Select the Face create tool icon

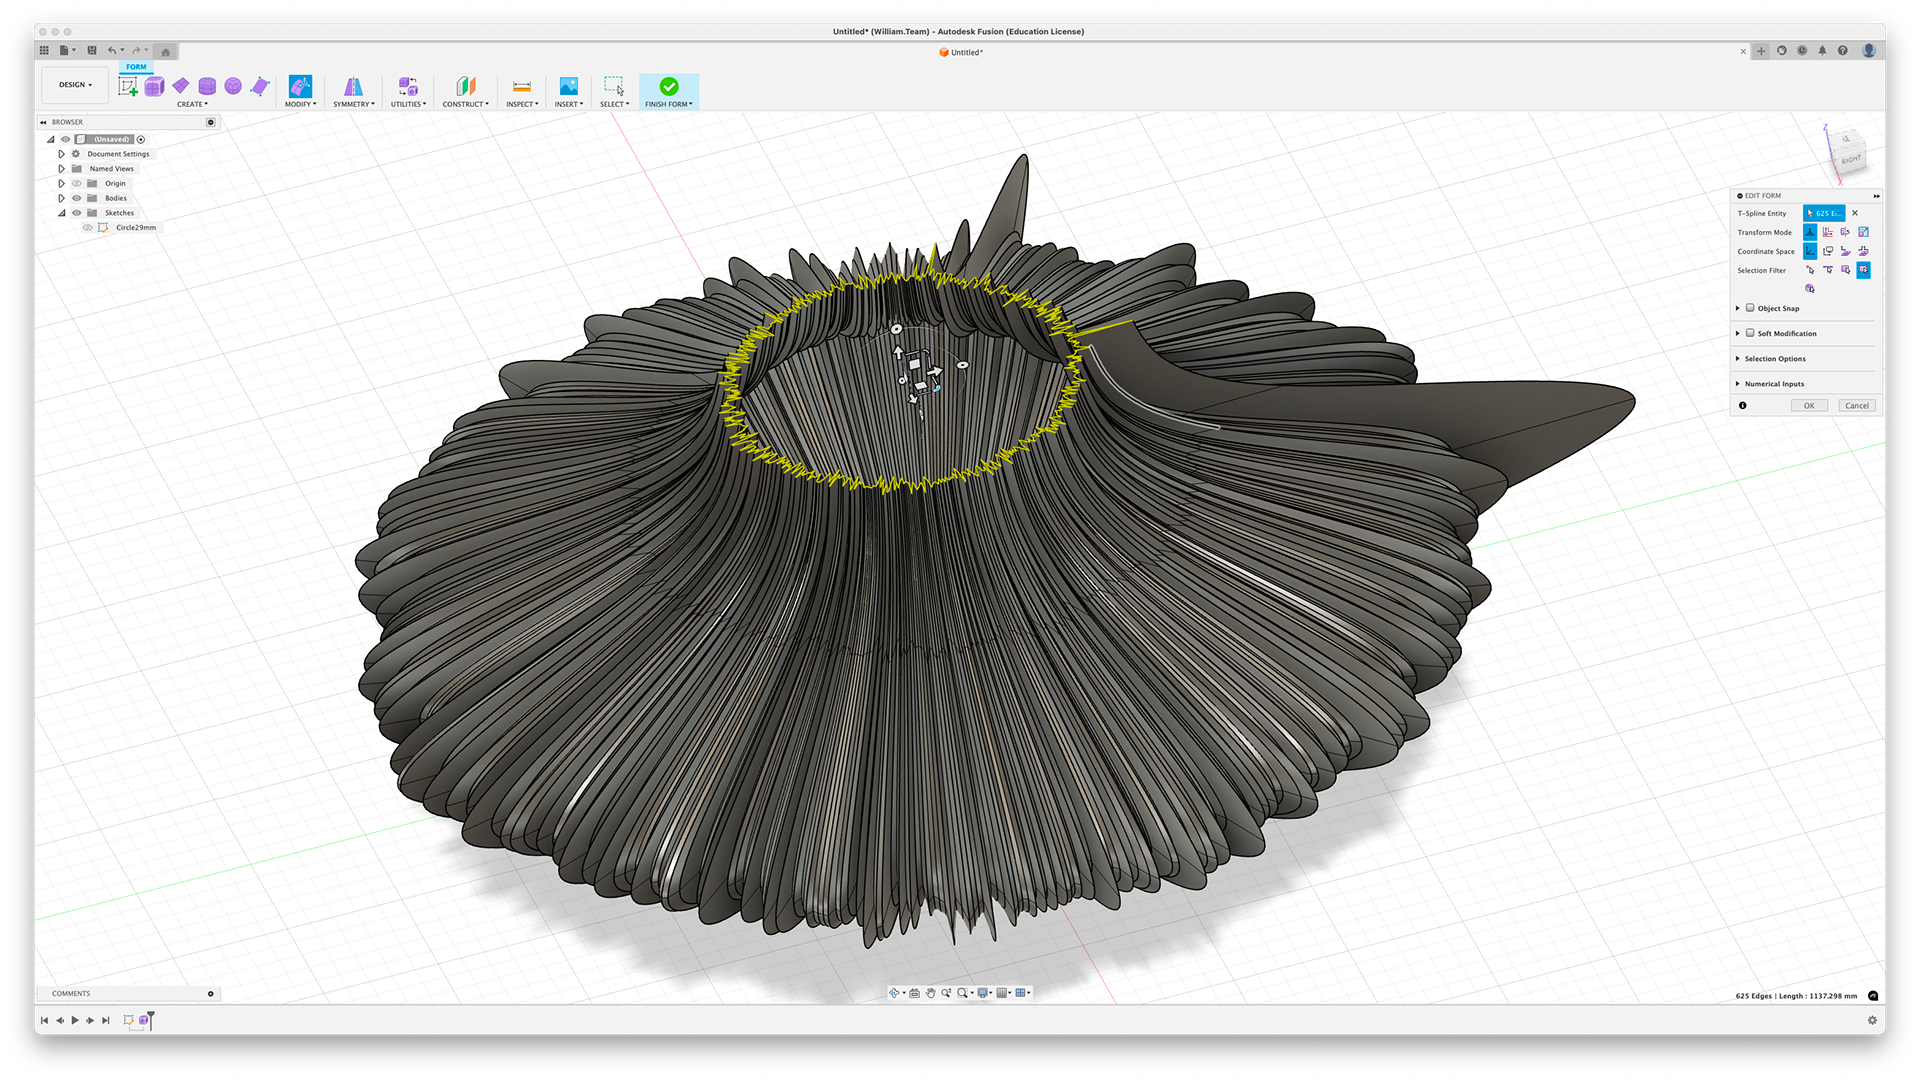(x=260, y=86)
